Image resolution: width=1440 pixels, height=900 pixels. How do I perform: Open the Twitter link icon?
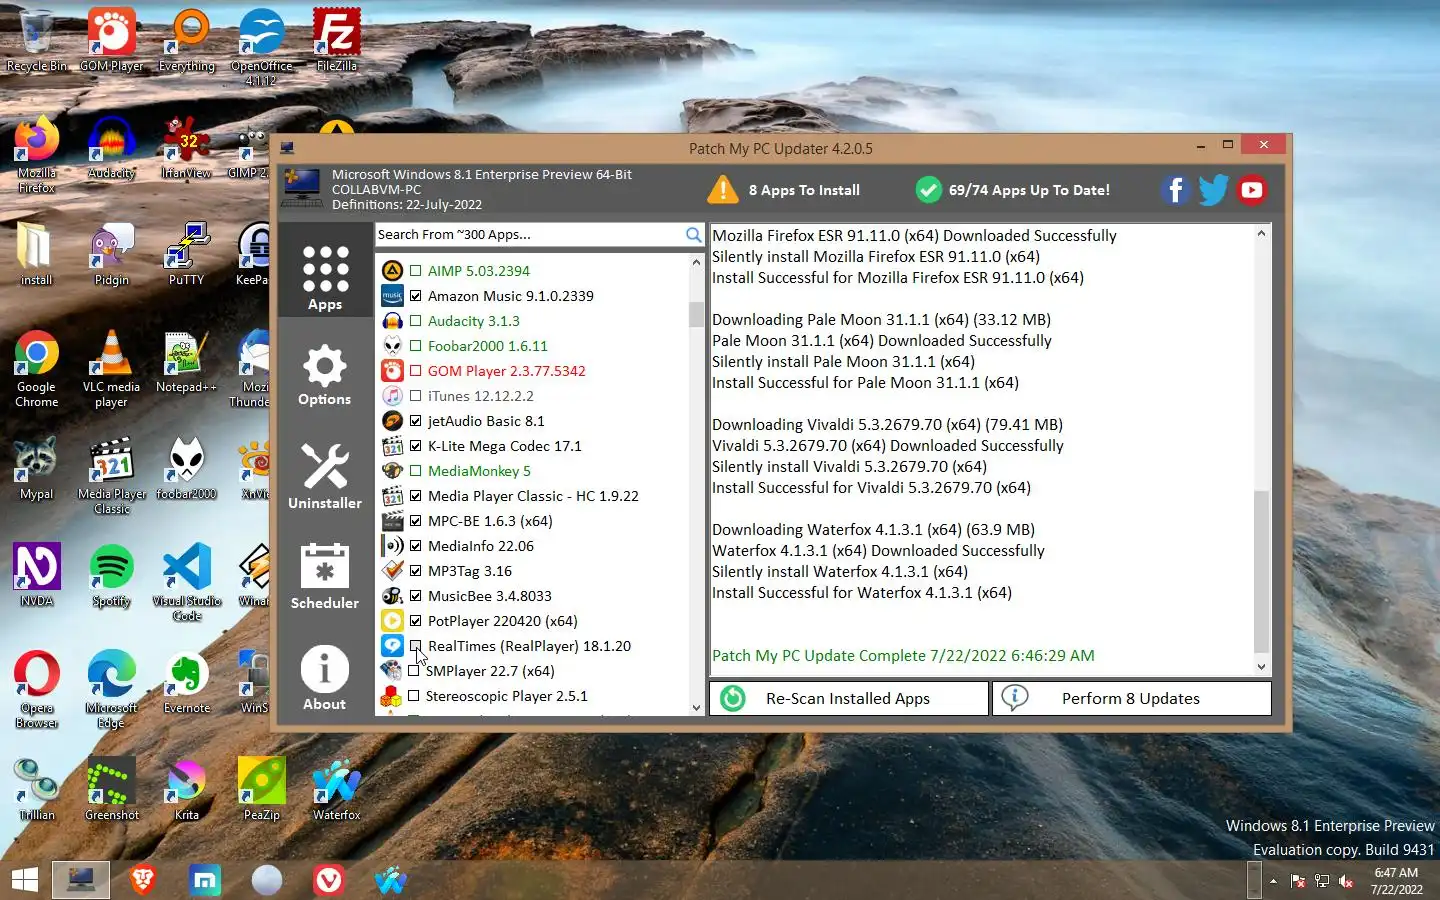tap(1213, 190)
